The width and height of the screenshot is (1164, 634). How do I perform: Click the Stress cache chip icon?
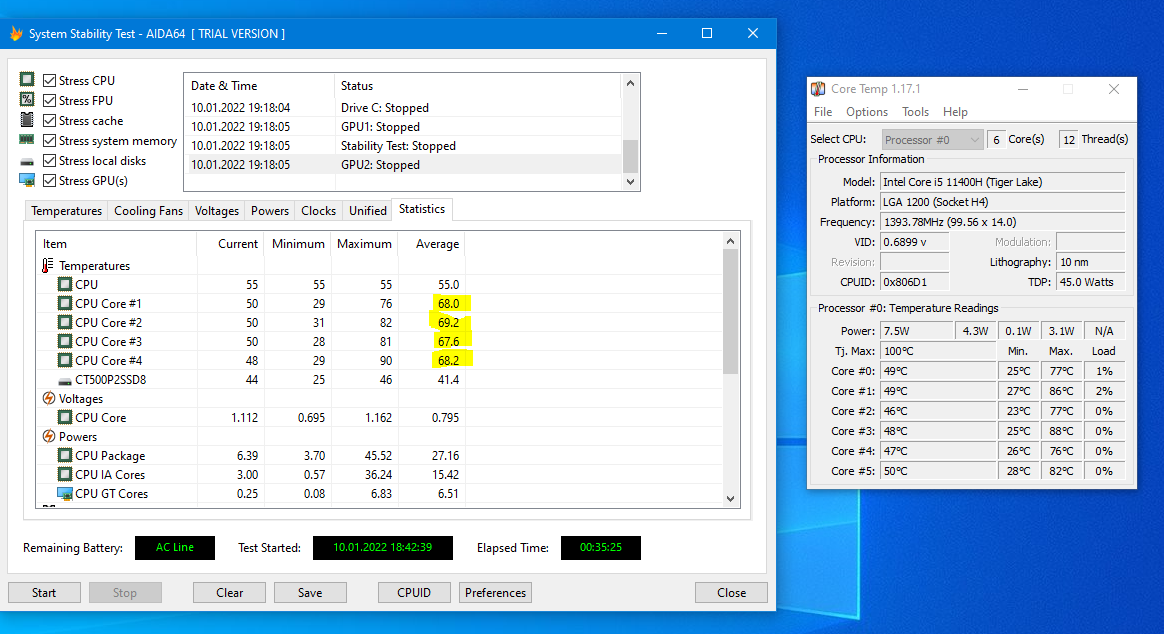27,120
